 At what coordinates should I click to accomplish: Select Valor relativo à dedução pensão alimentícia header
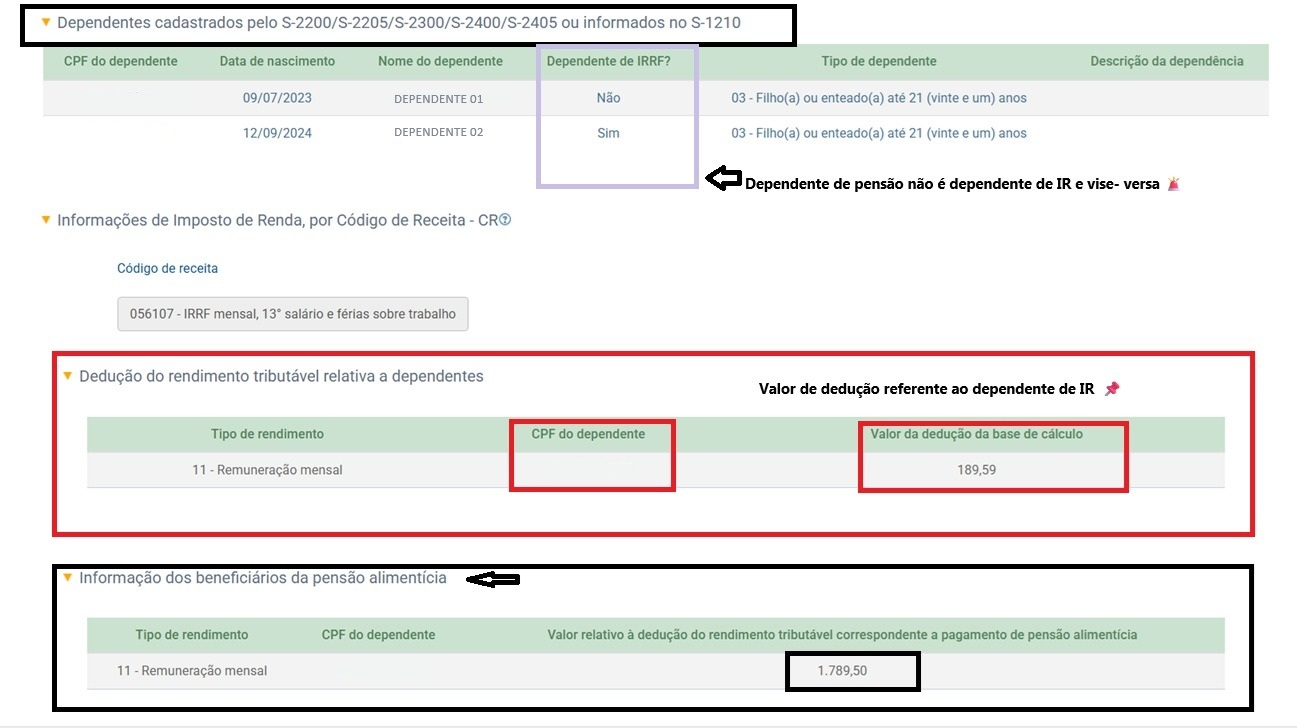click(842, 635)
